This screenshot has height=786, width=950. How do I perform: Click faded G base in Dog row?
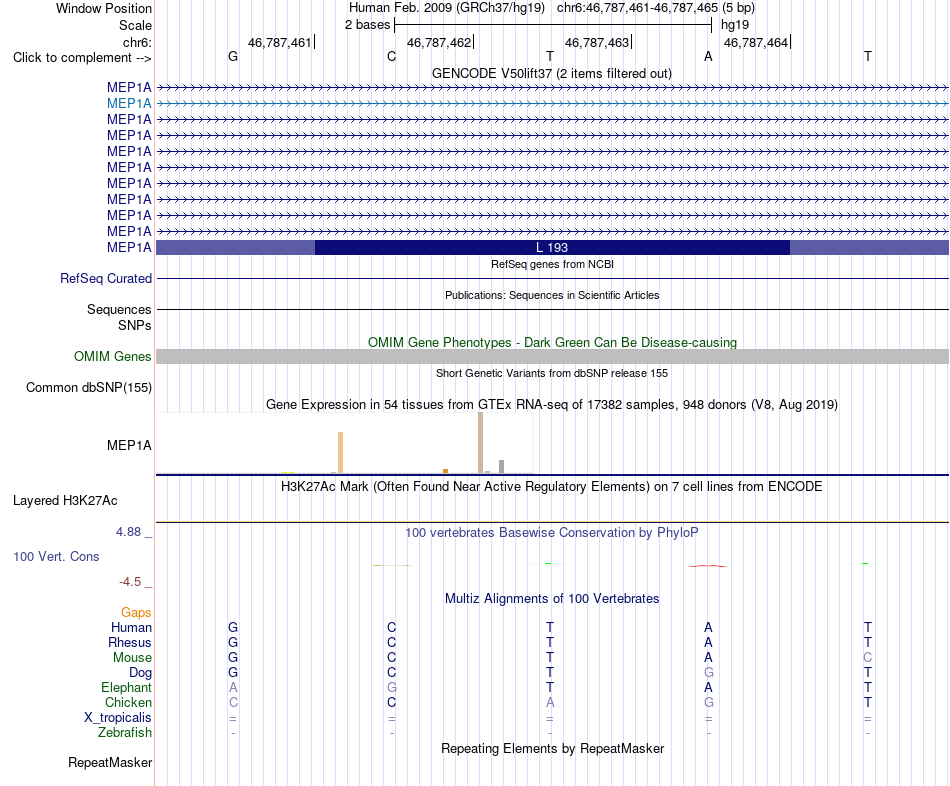pos(709,673)
